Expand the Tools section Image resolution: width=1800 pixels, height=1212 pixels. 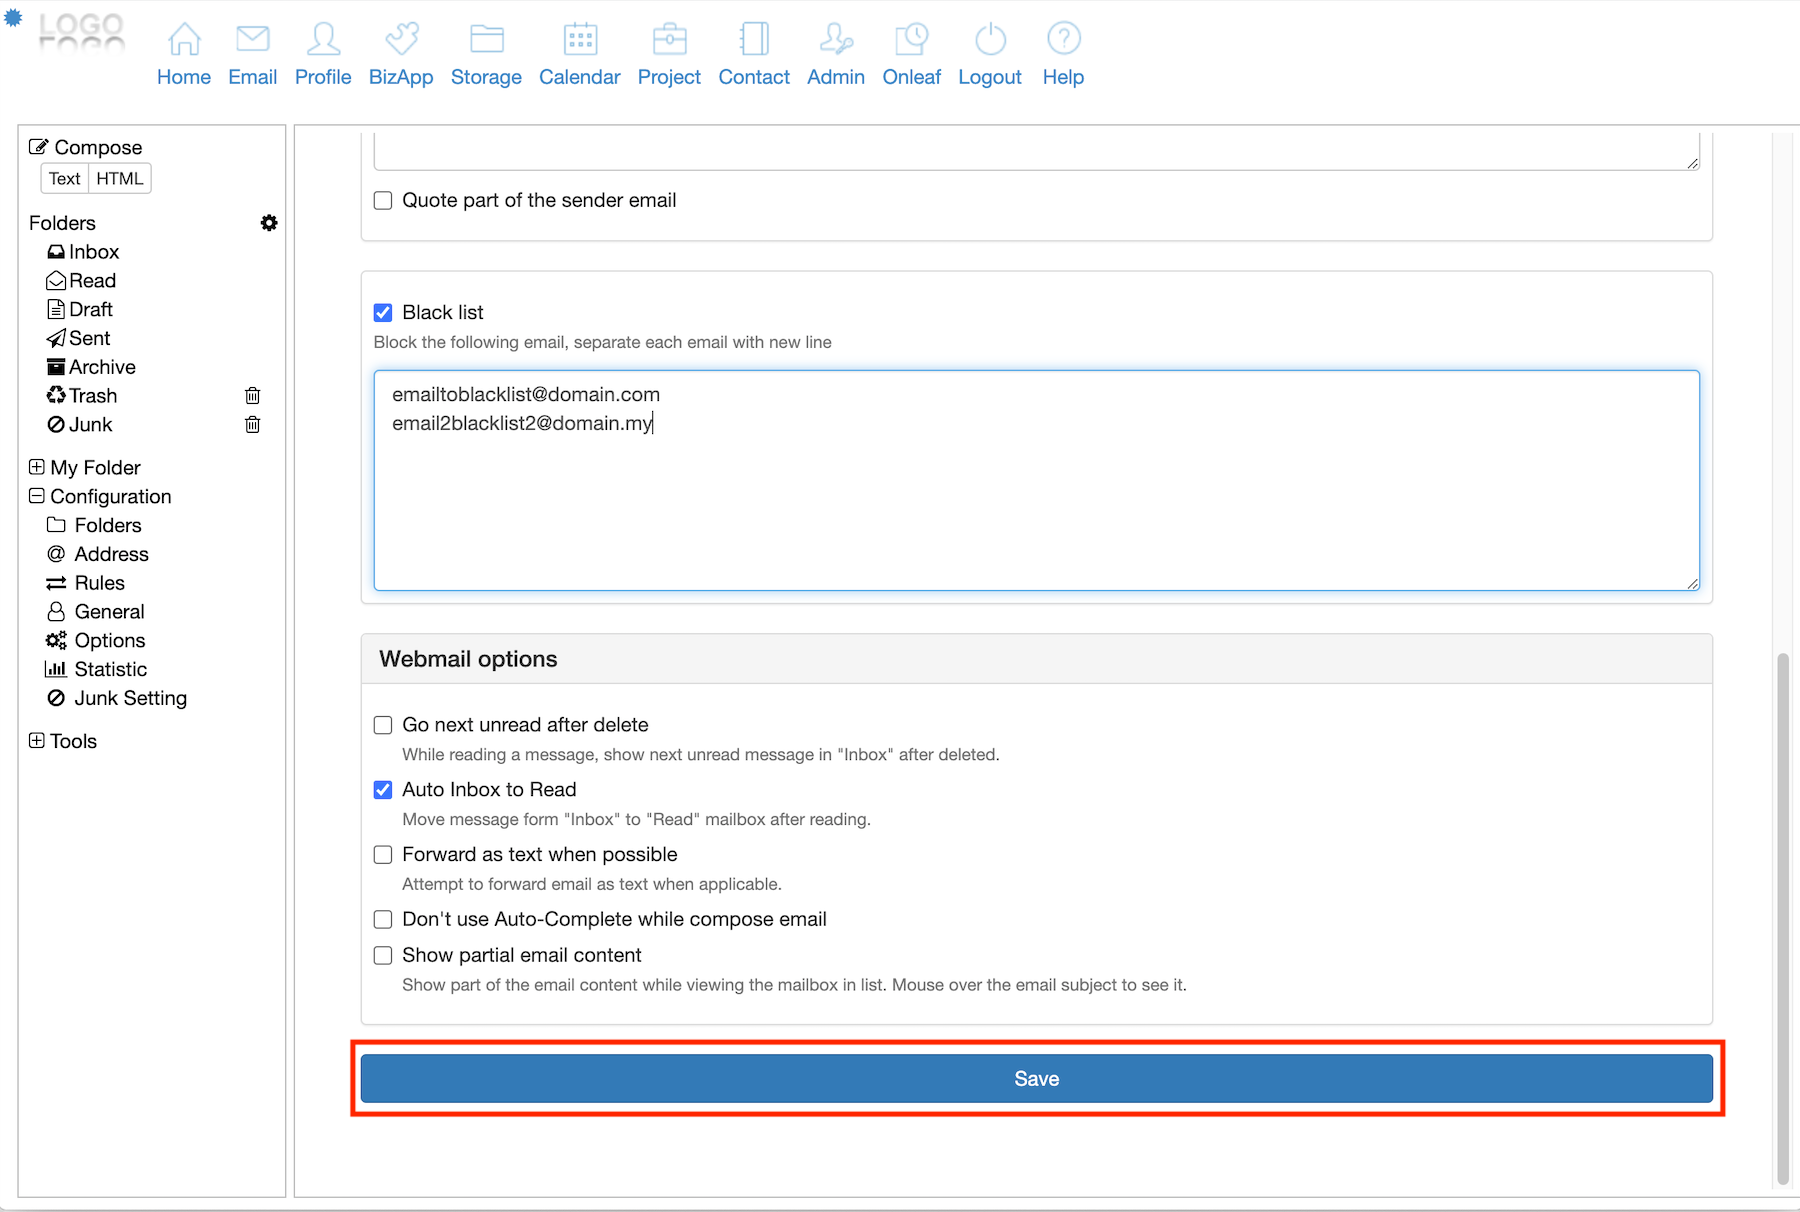click(x=37, y=741)
